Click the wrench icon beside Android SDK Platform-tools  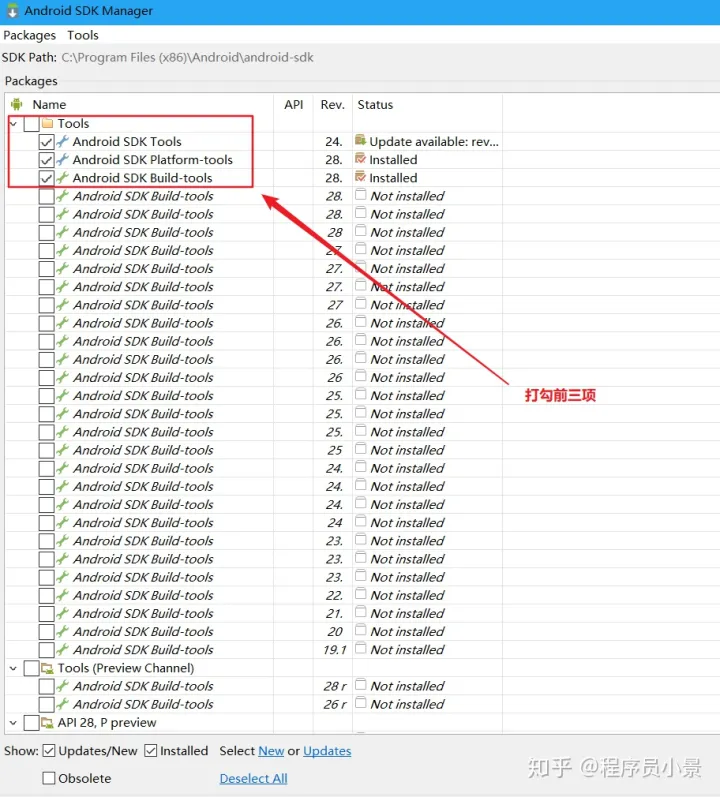62,160
